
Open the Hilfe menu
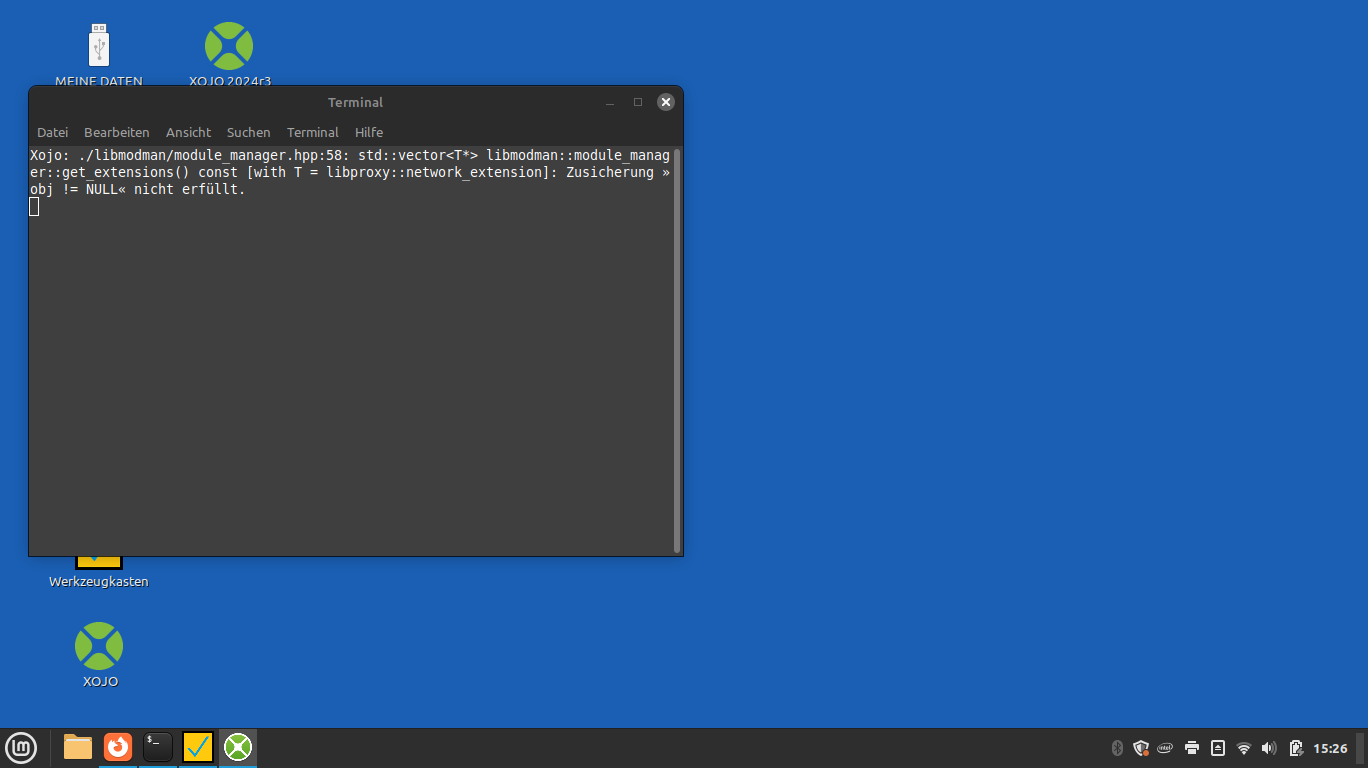[x=369, y=132]
